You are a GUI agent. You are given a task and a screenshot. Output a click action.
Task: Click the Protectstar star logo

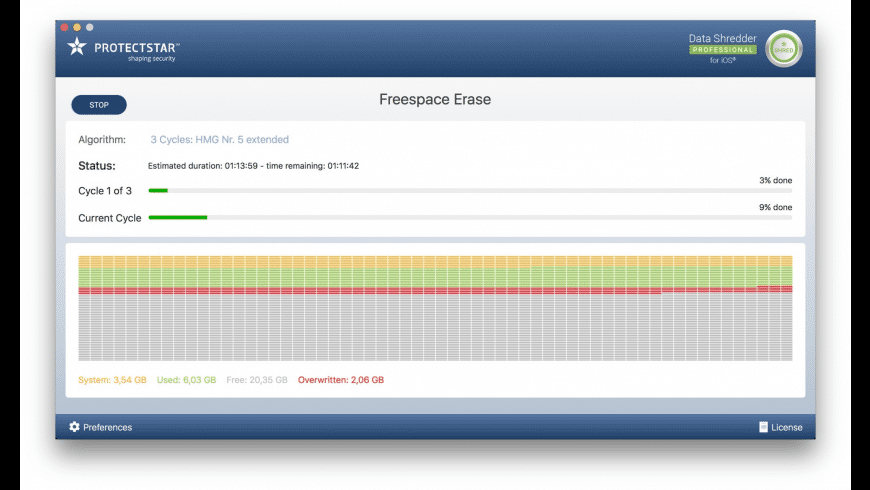pyautogui.click(x=77, y=47)
